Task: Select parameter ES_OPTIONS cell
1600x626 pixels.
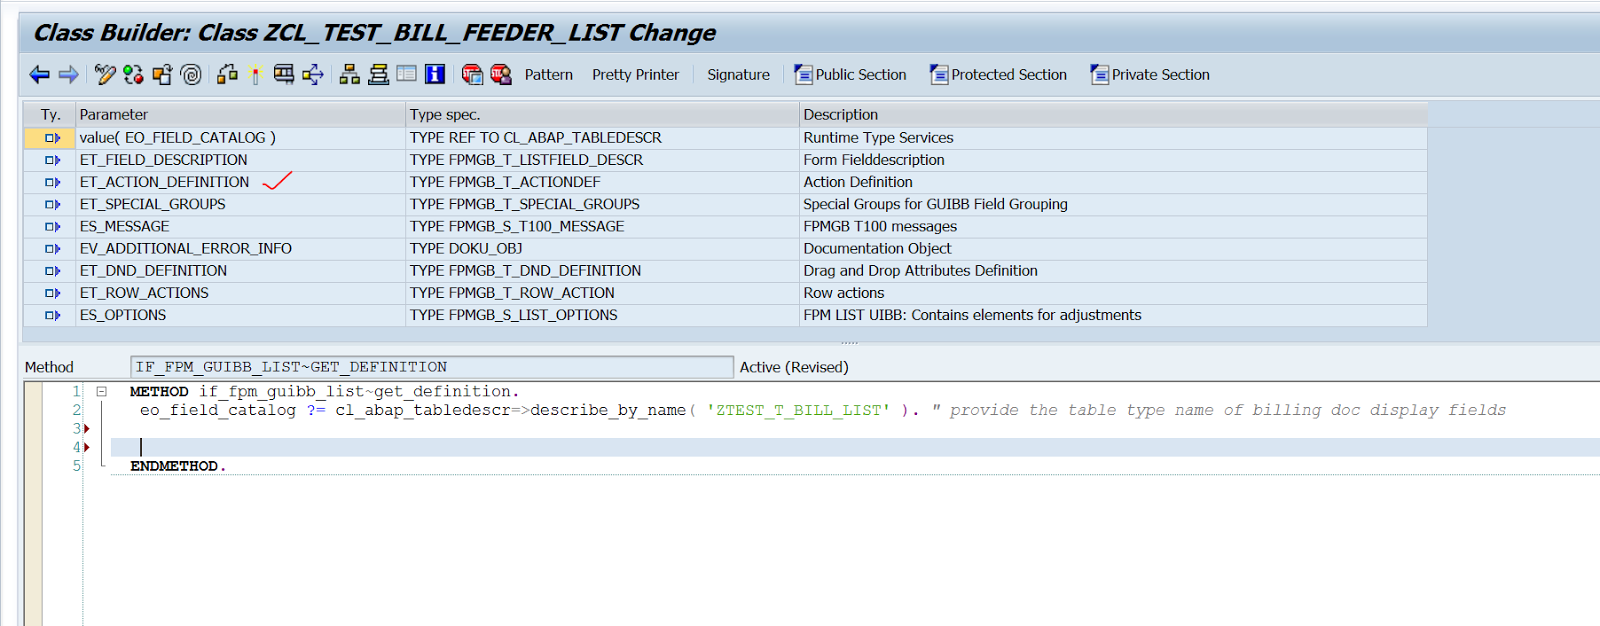Action: pyautogui.click(x=241, y=315)
